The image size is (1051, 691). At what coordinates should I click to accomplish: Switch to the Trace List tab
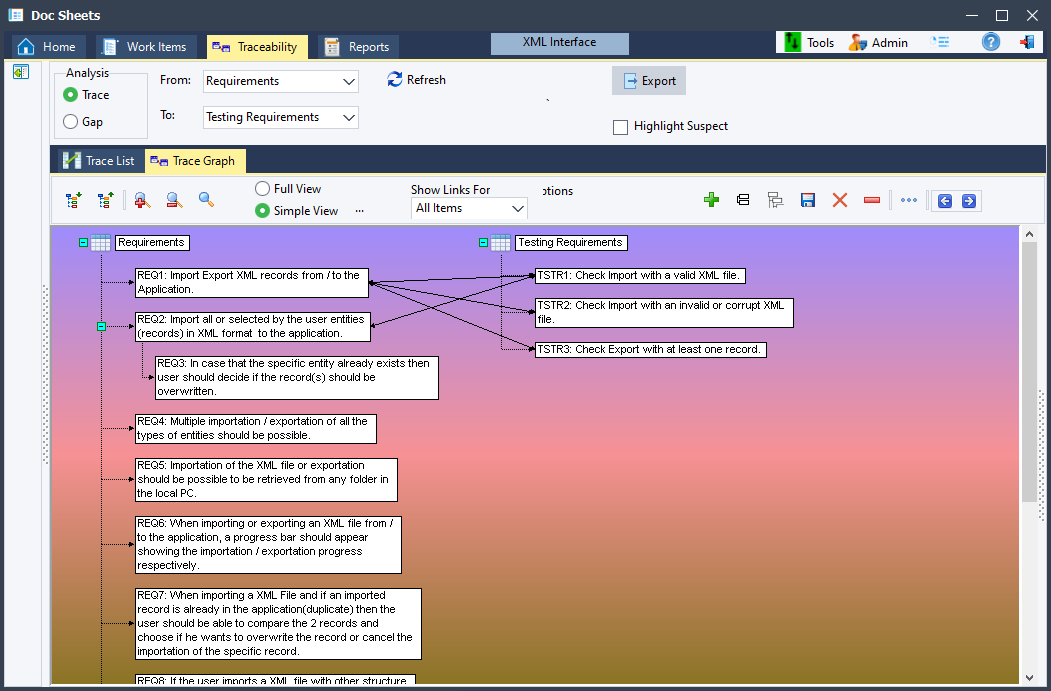tap(98, 160)
